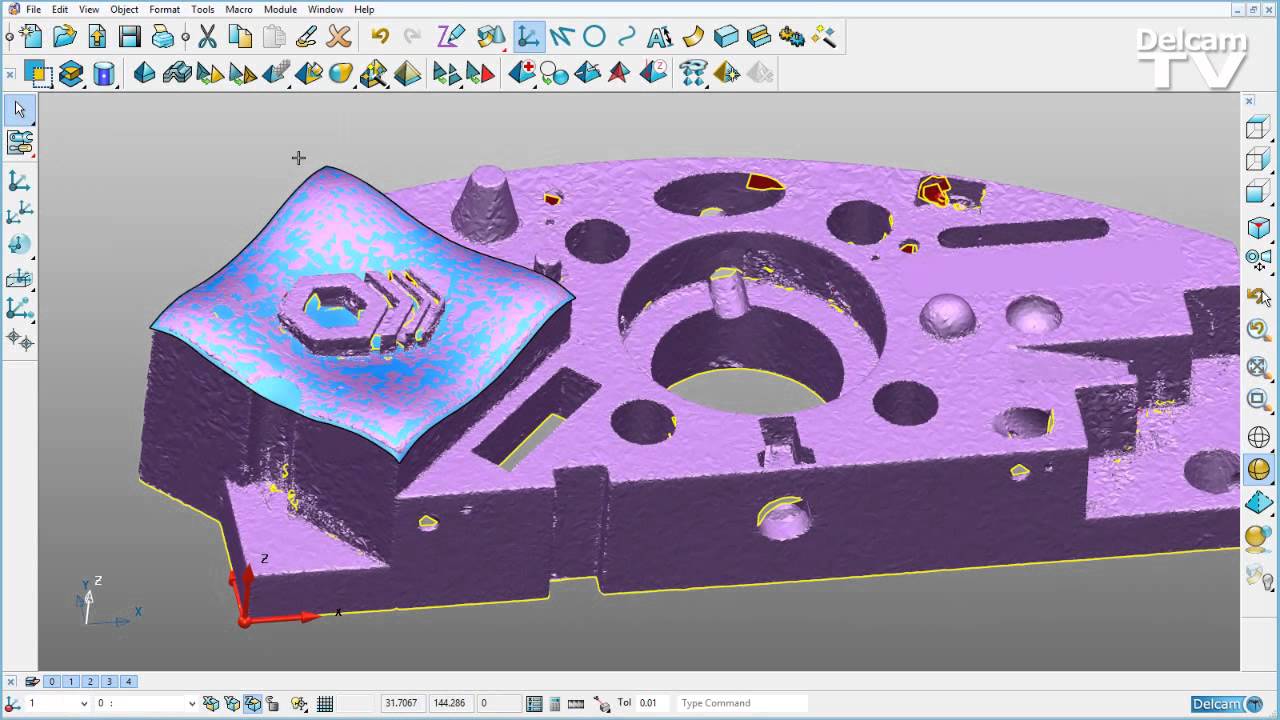
Task: Undo last action with yellow arrow icon
Action: click(x=380, y=37)
